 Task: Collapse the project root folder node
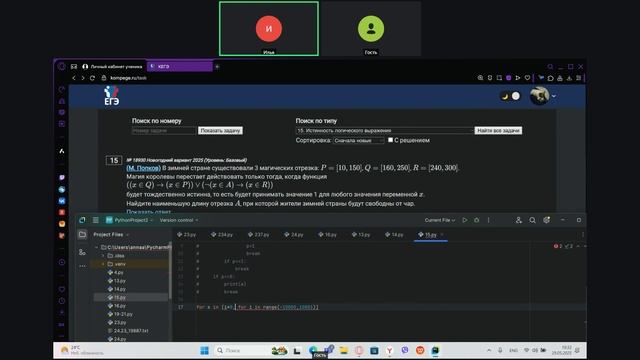tap(96, 247)
